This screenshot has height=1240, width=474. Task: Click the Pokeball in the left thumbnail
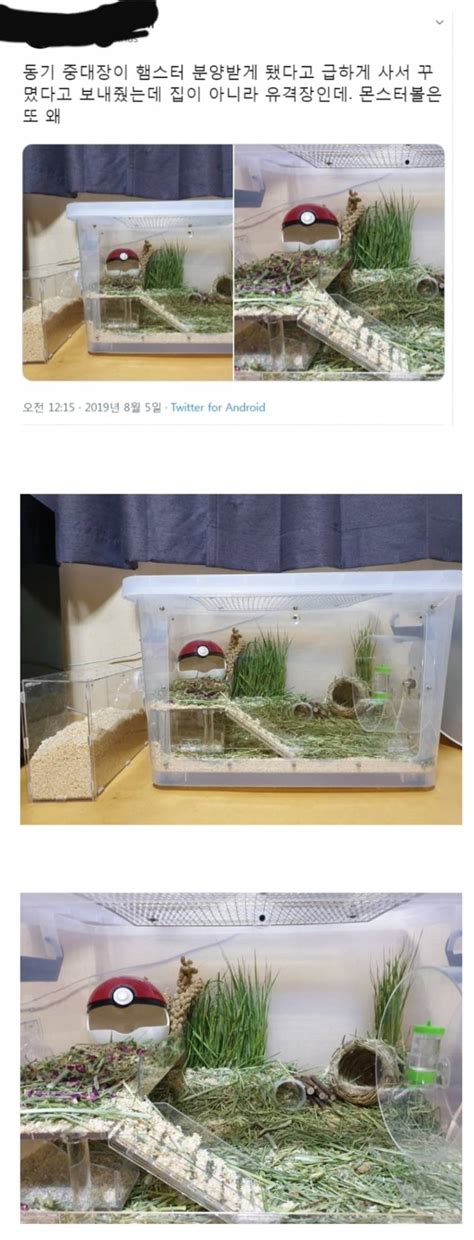click(x=122, y=261)
